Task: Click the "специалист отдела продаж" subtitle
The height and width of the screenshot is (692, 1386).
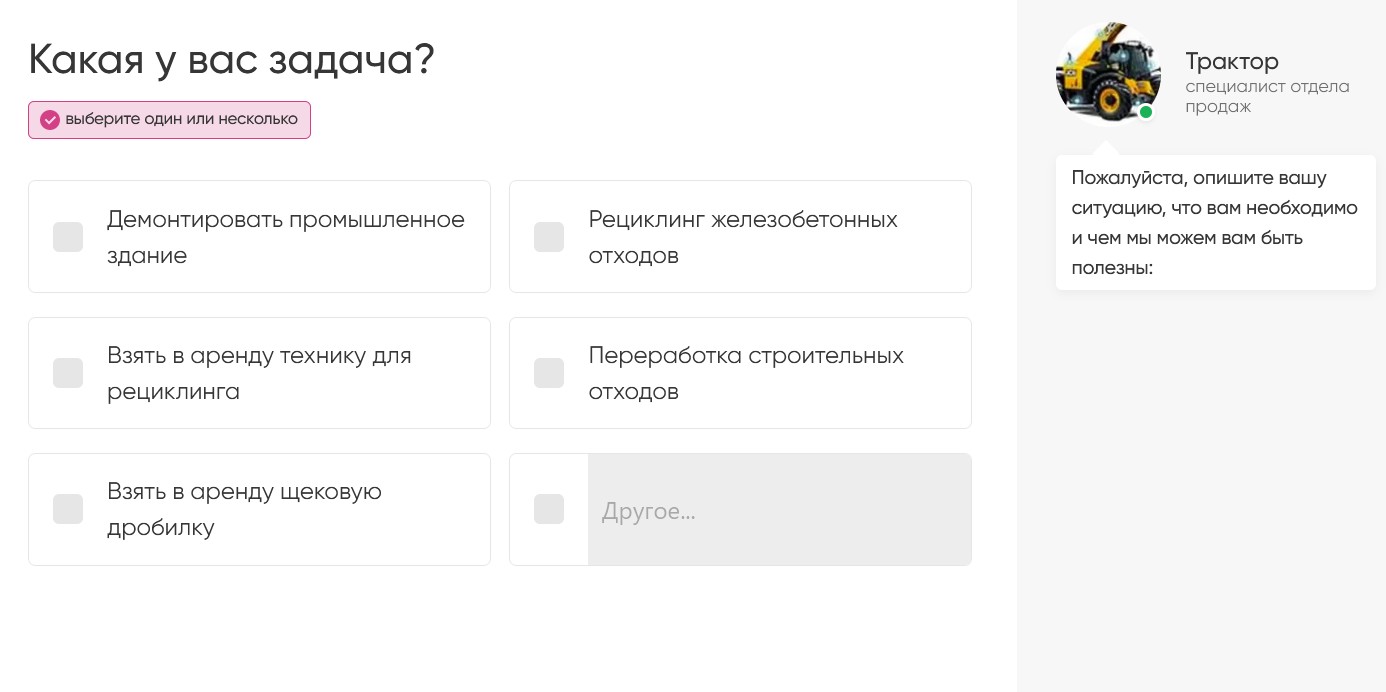Action: click(x=1267, y=96)
